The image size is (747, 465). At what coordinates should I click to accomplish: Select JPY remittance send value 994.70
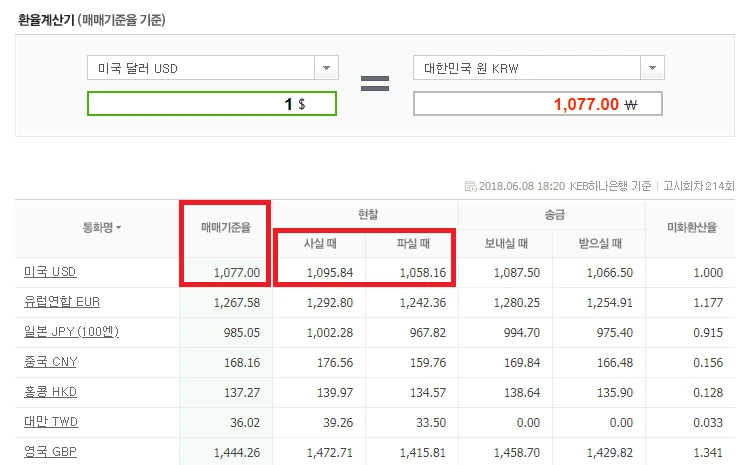[x=522, y=333]
